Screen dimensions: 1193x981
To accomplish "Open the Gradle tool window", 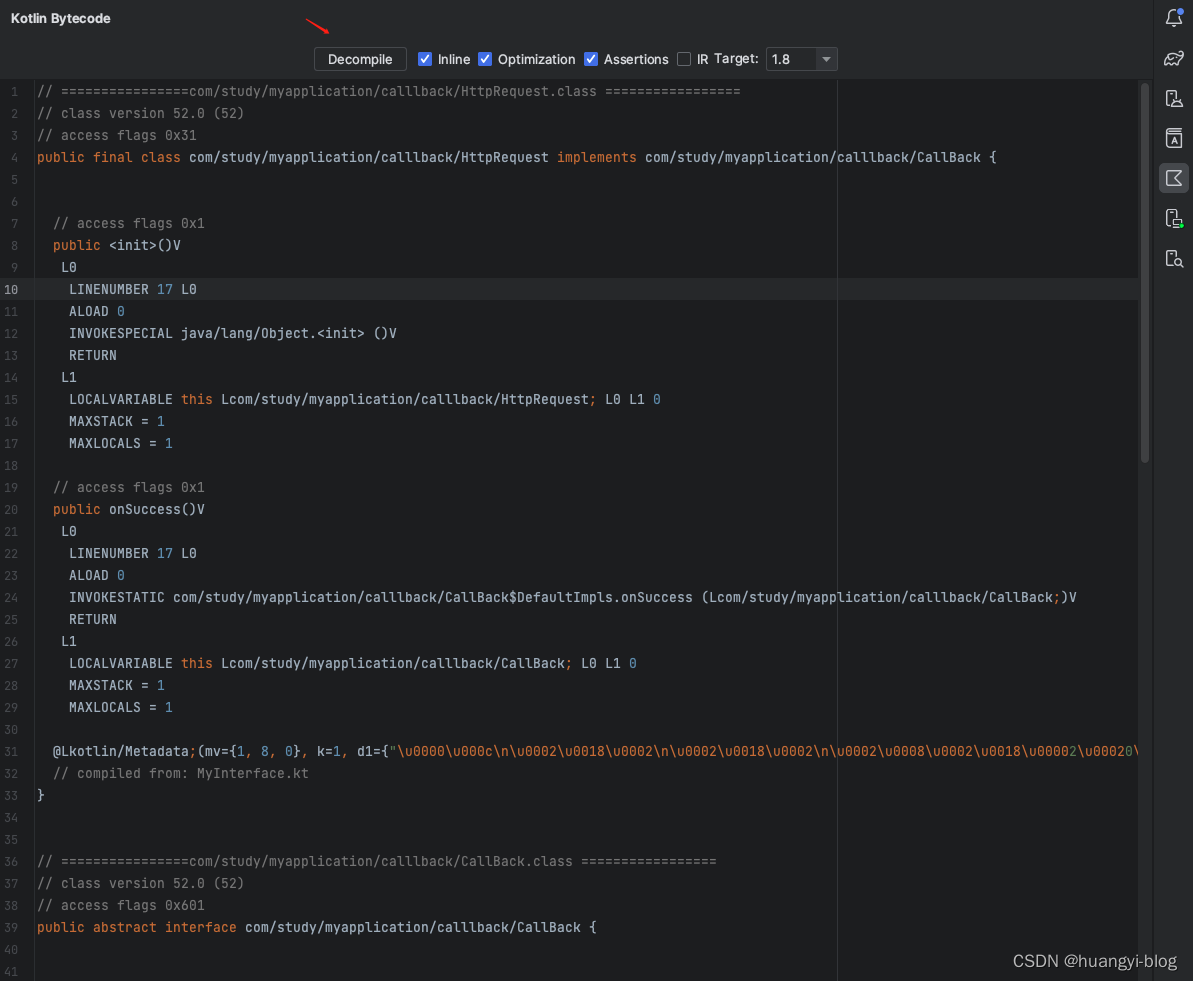I will [1173, 59].
